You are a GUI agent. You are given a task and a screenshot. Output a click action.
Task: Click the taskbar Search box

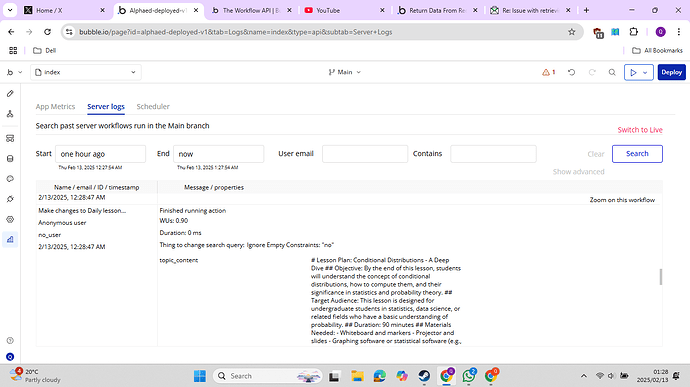[268, 376]
